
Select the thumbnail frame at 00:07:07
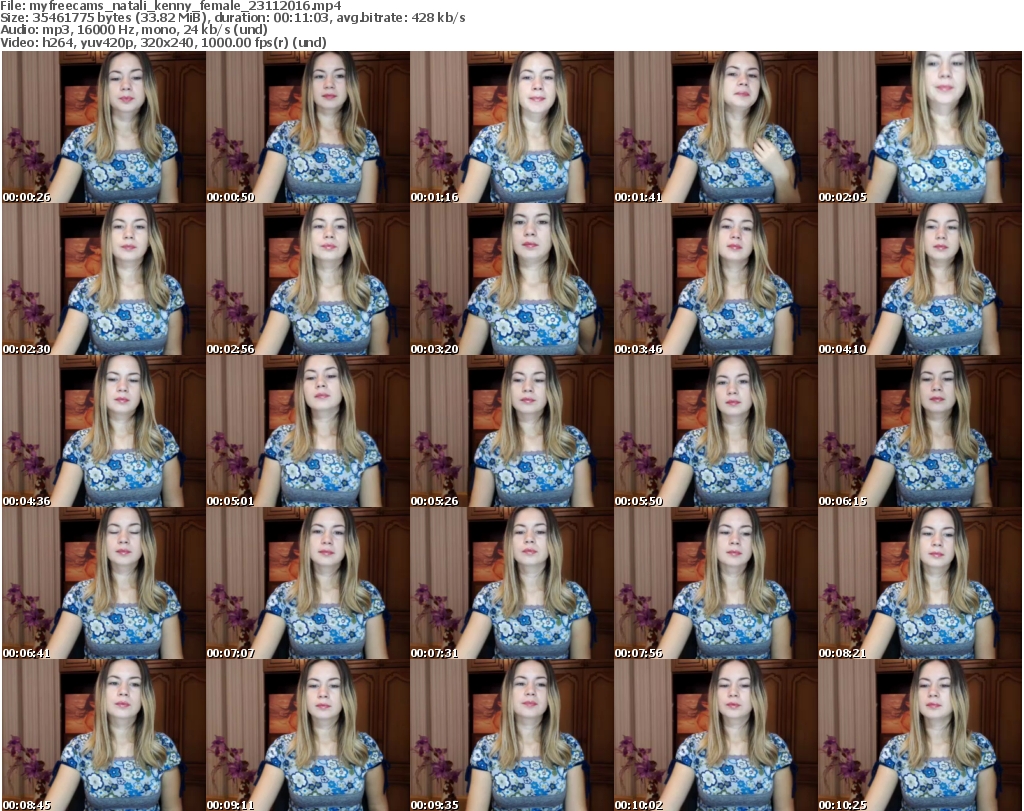[308, 583]
